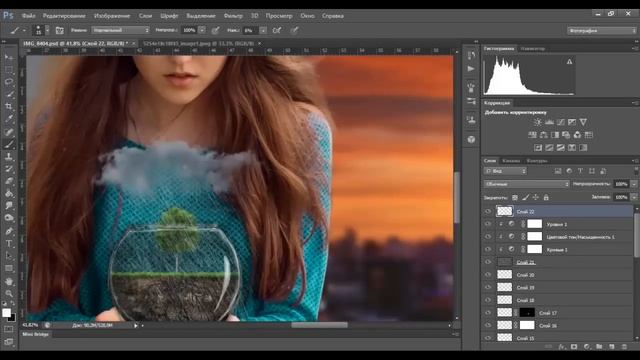
Task: Click the foreground color swatch
Action: (6, 313)
